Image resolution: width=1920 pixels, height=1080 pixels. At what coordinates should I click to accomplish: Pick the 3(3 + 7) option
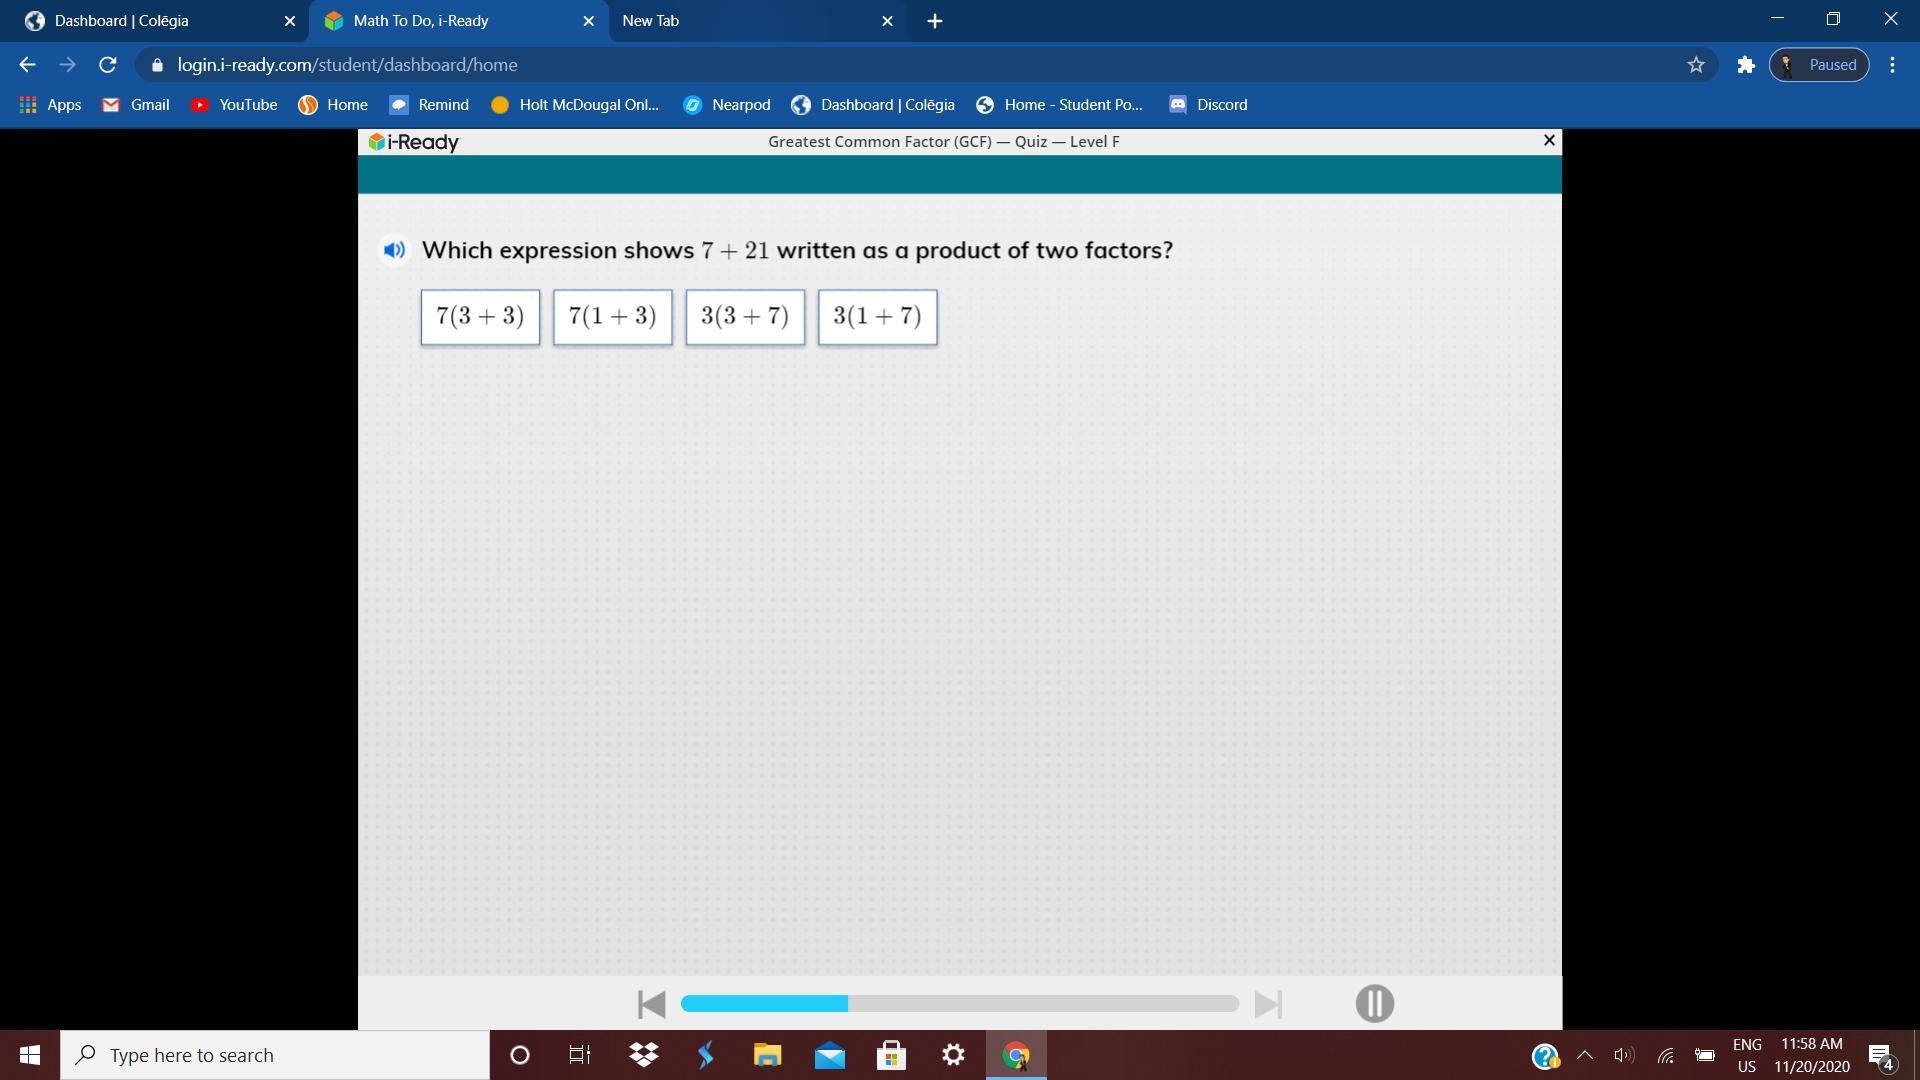coord(745,317)
